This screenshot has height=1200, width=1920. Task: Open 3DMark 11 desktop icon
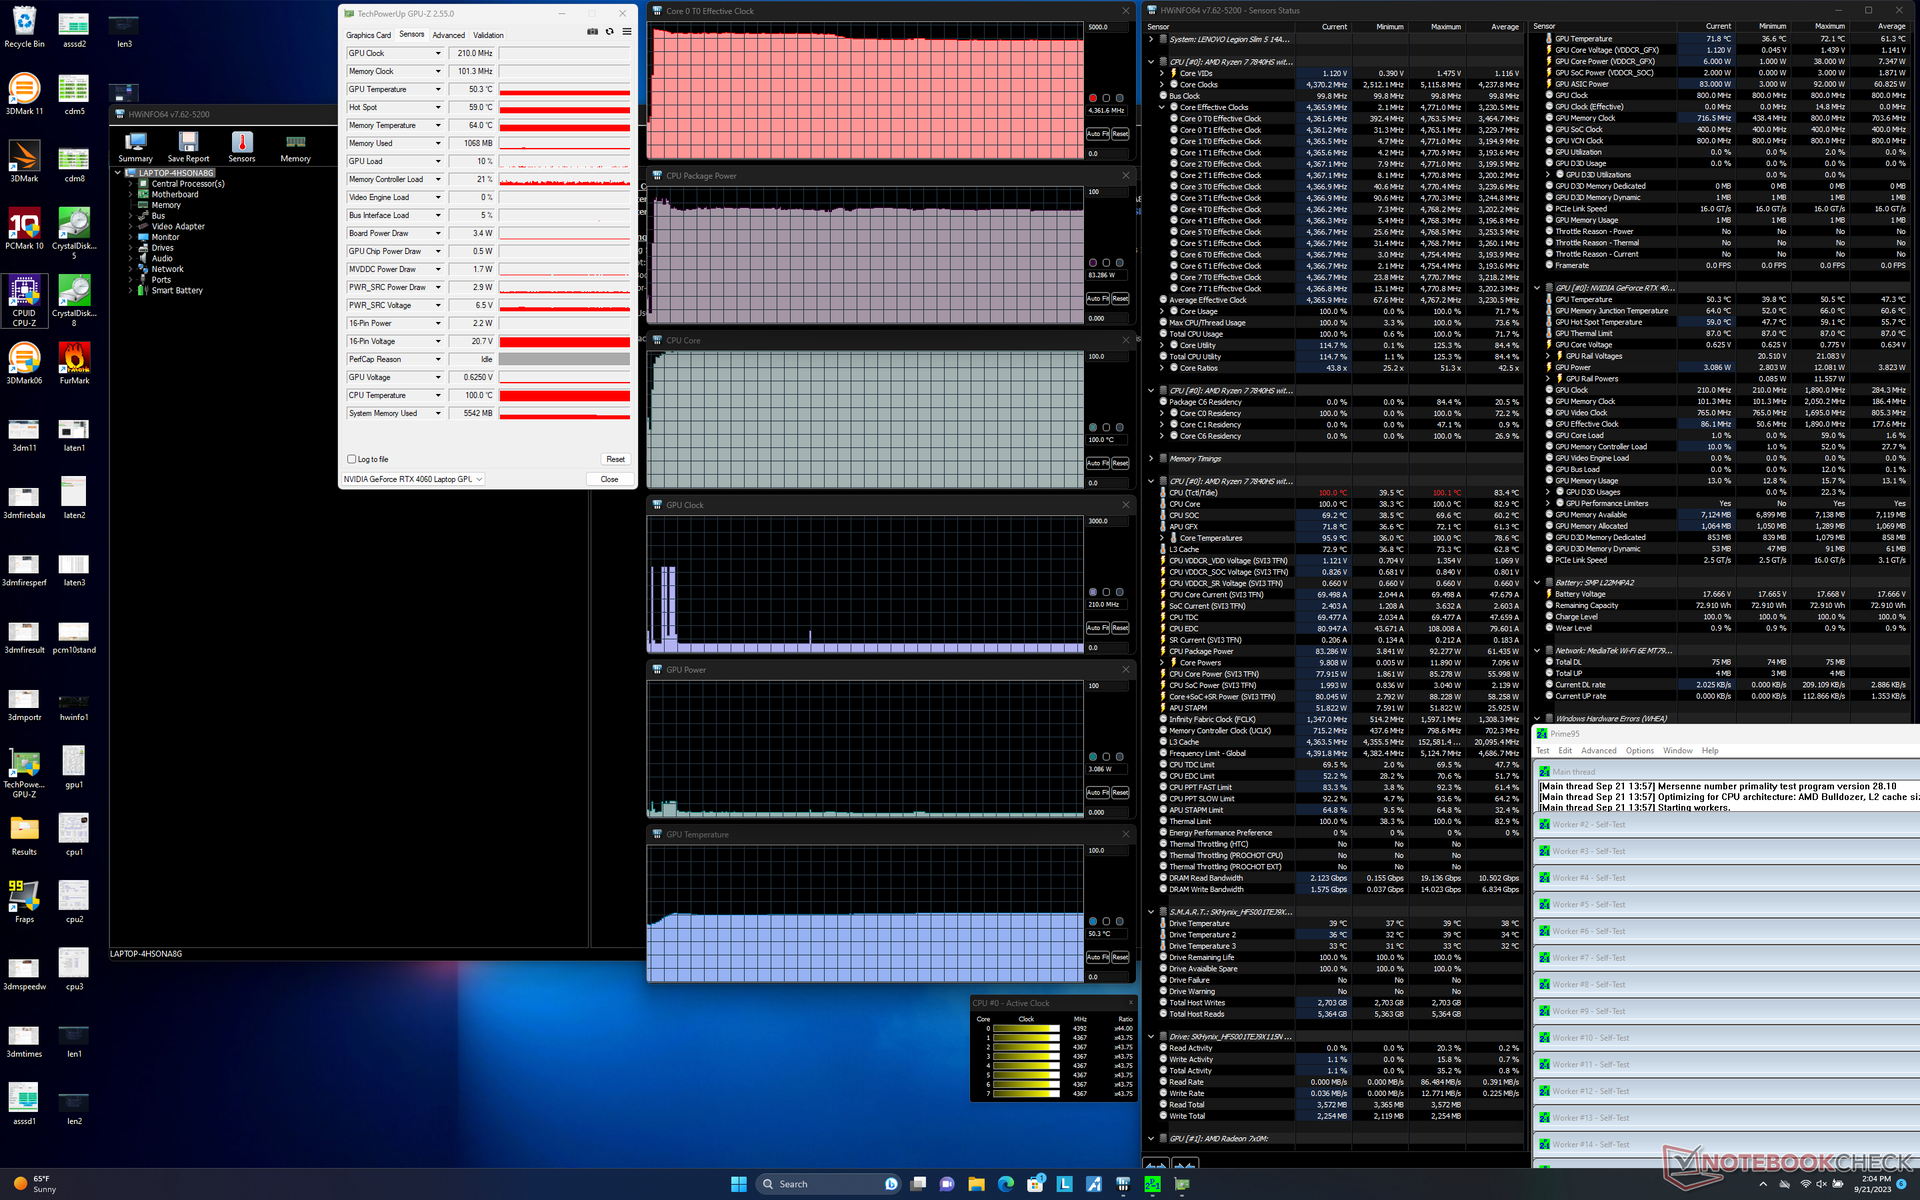[24, 94]
